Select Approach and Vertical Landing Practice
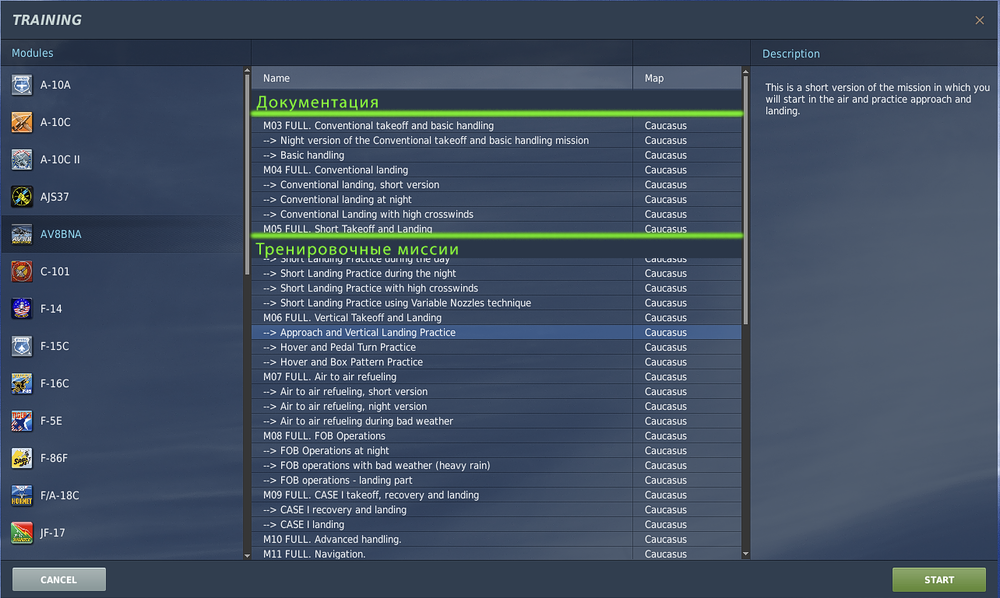1000x598 pixels. tap(496, 332)
